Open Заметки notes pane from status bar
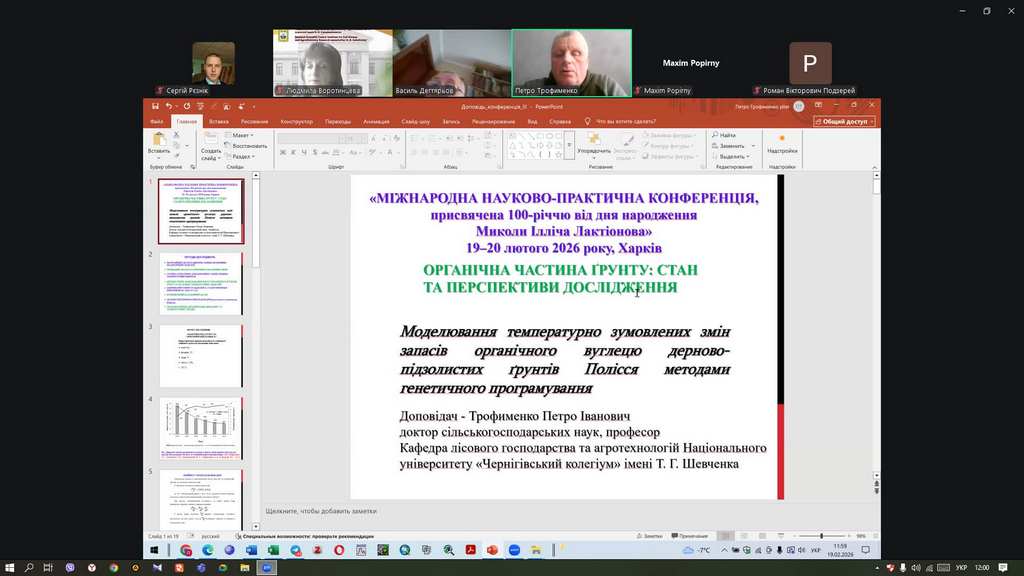This screenshot has height=576, width=1024. point(650,536)
